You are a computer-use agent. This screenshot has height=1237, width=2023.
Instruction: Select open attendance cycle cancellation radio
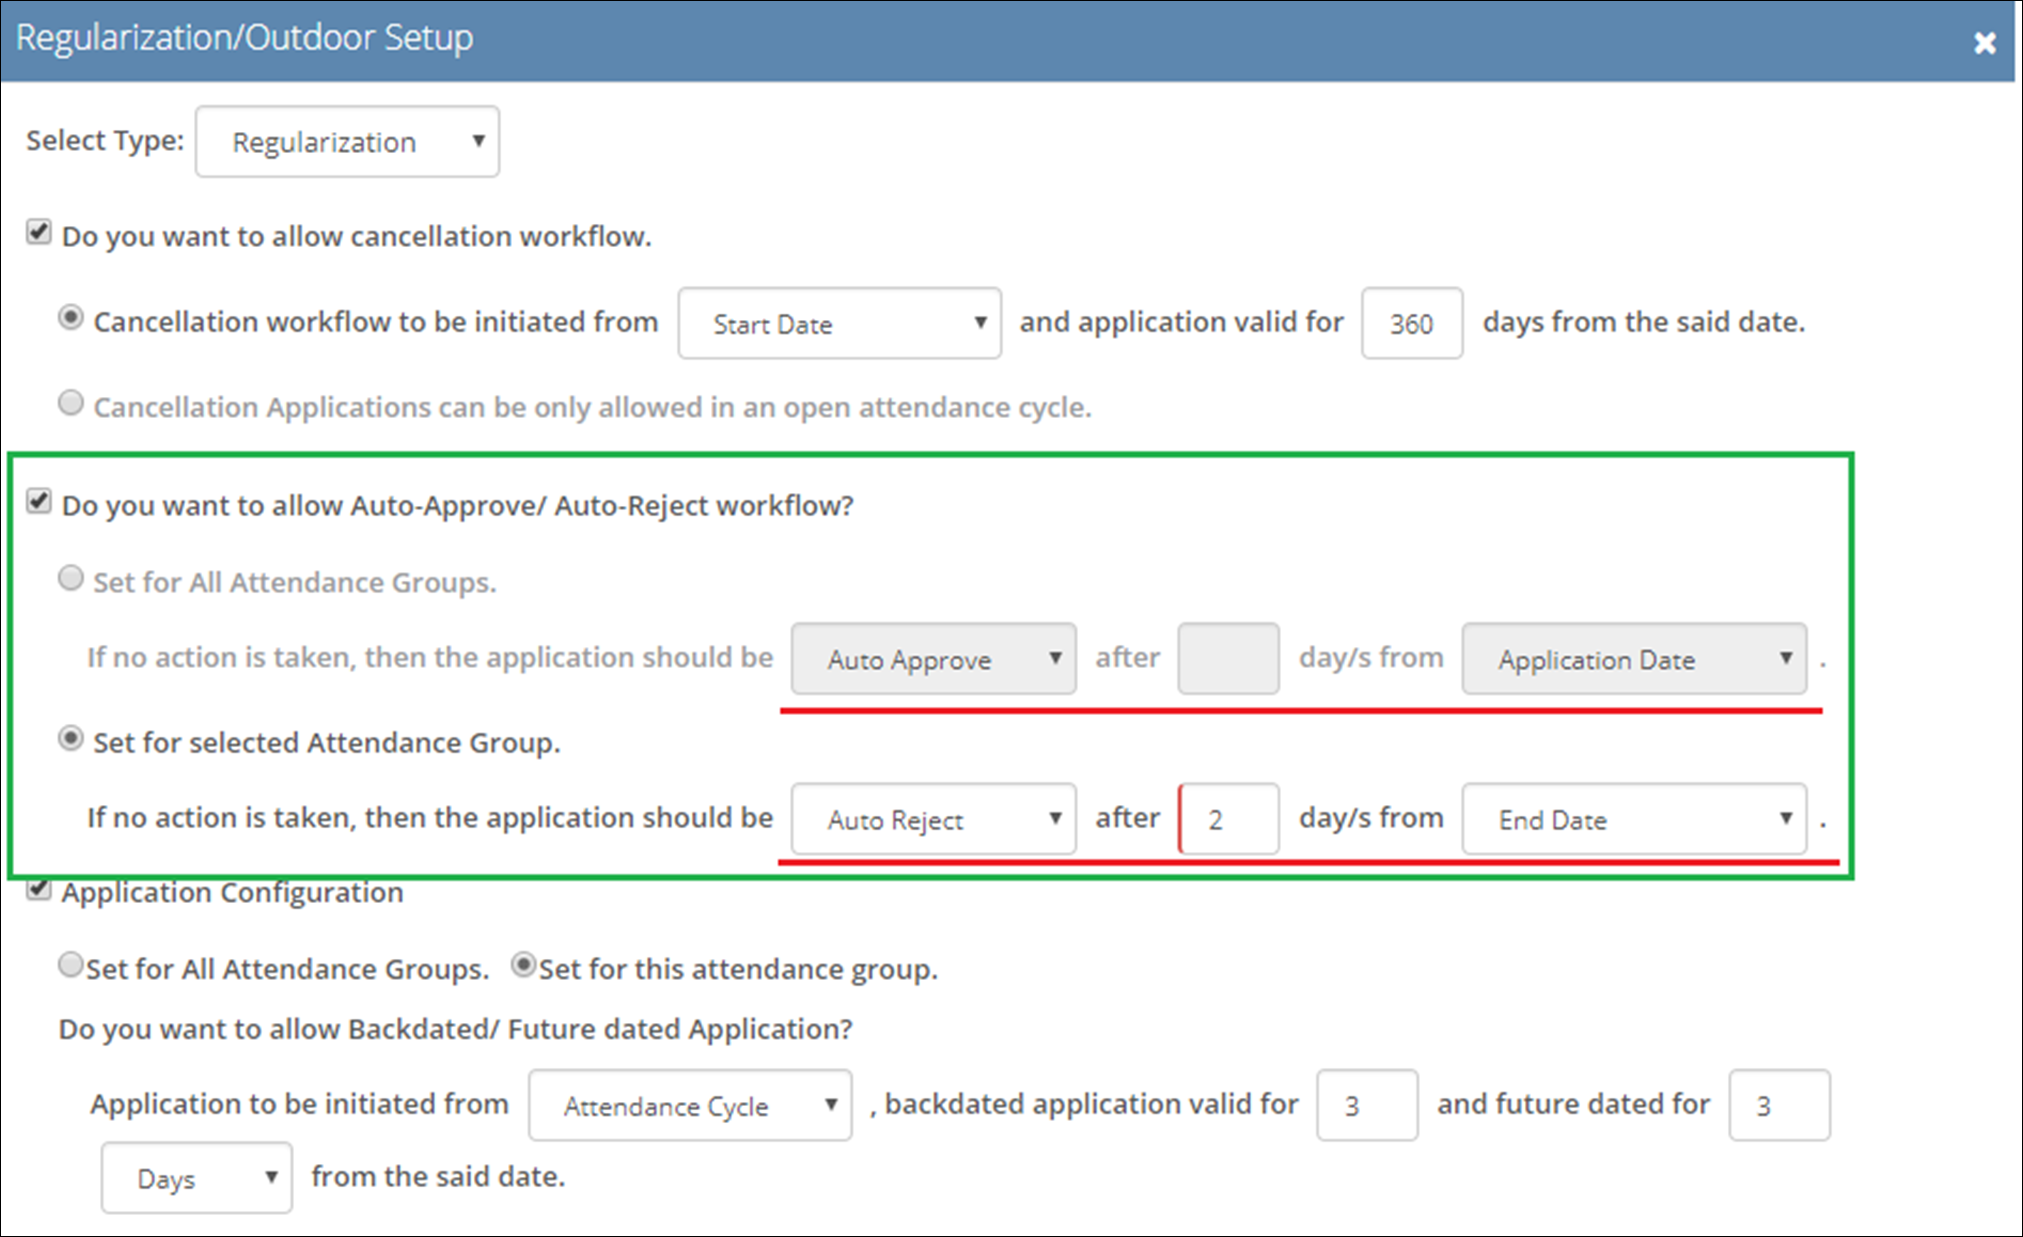(x=70, y=404)
